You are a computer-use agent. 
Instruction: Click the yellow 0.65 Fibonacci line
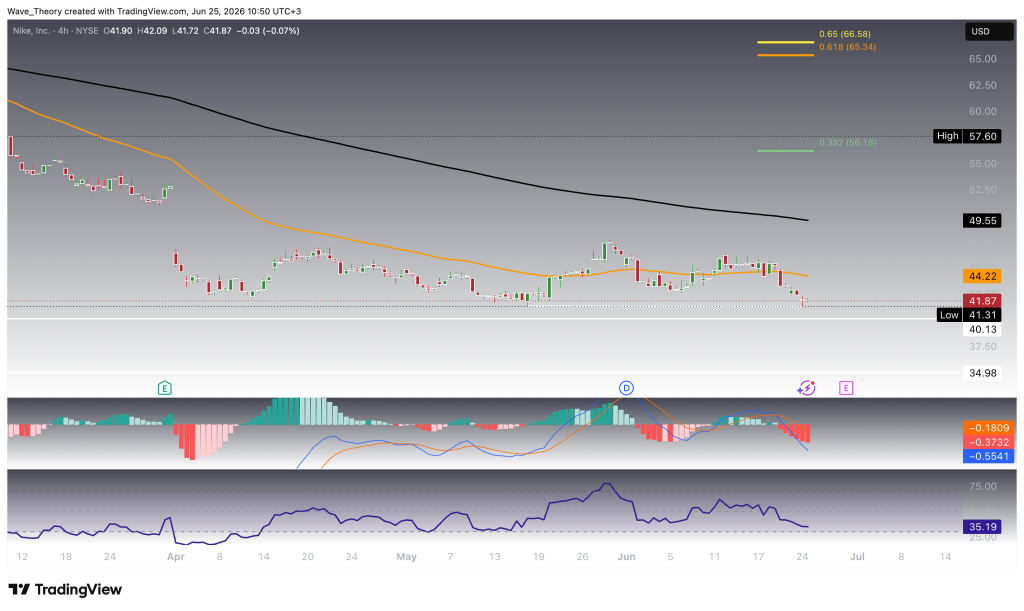coord(786,42)
